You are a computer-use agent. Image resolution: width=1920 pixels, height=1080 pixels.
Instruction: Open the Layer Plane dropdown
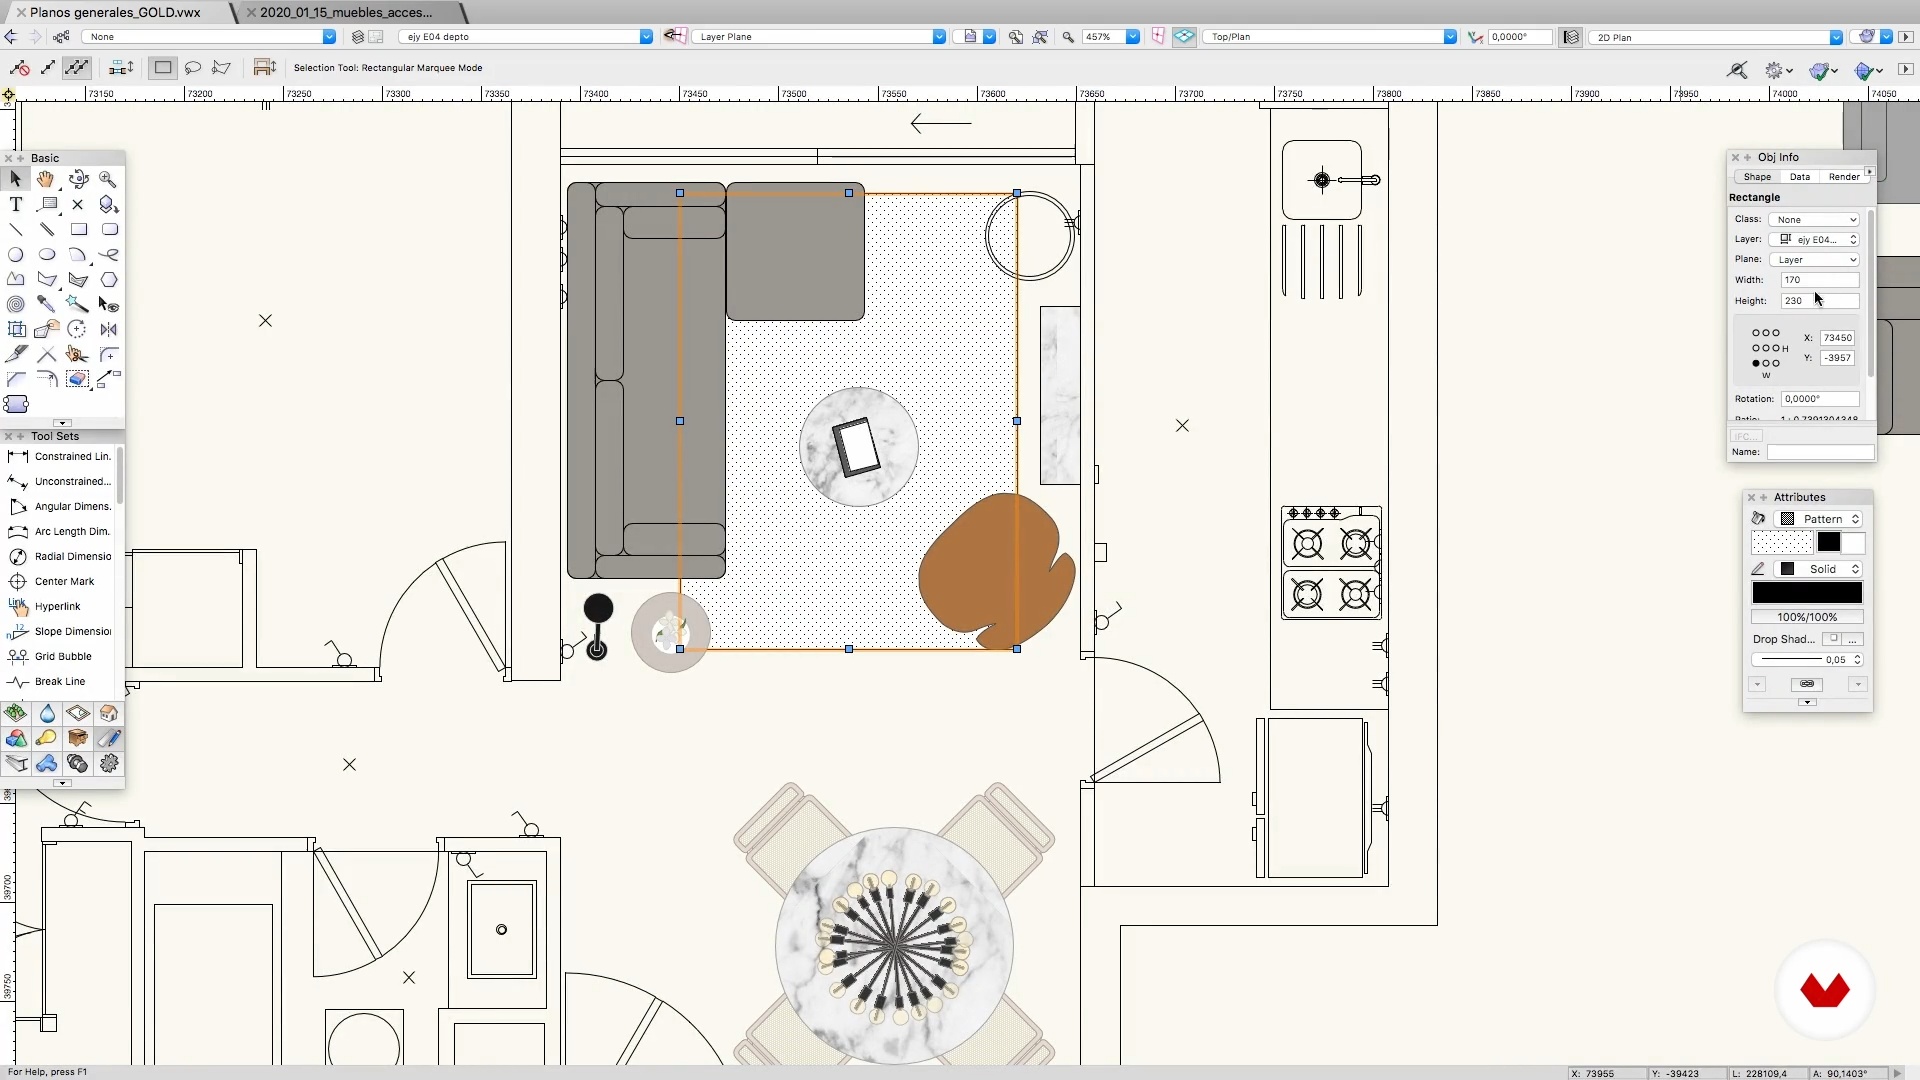[819, 36]
